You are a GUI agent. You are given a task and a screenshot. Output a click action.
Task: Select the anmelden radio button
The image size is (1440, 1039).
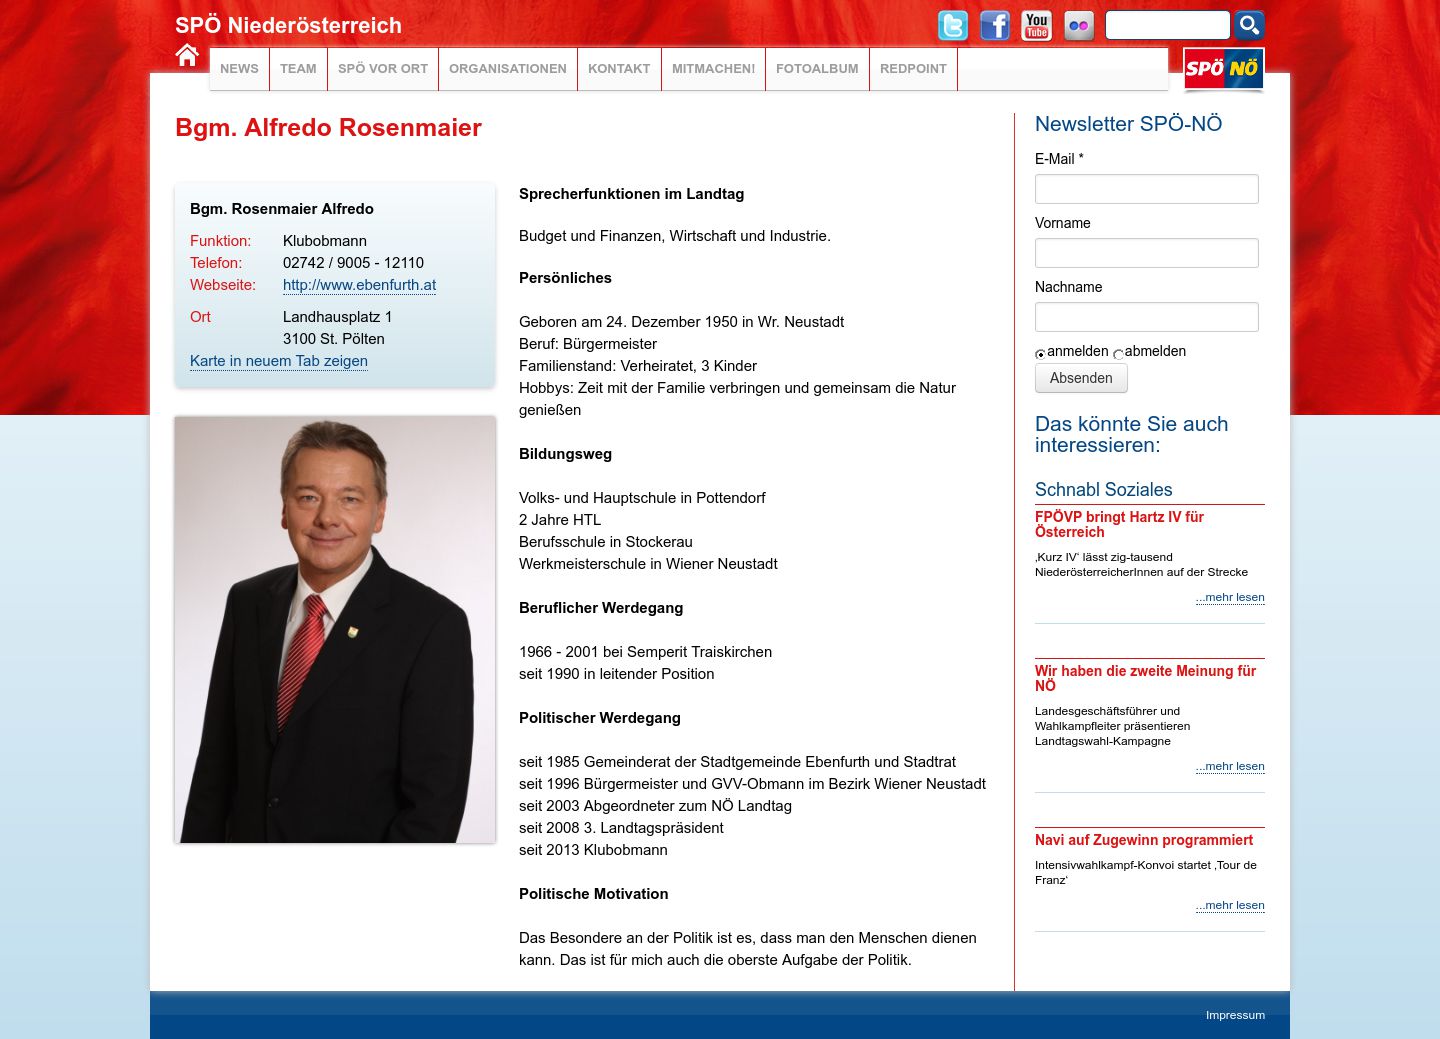1040,354
